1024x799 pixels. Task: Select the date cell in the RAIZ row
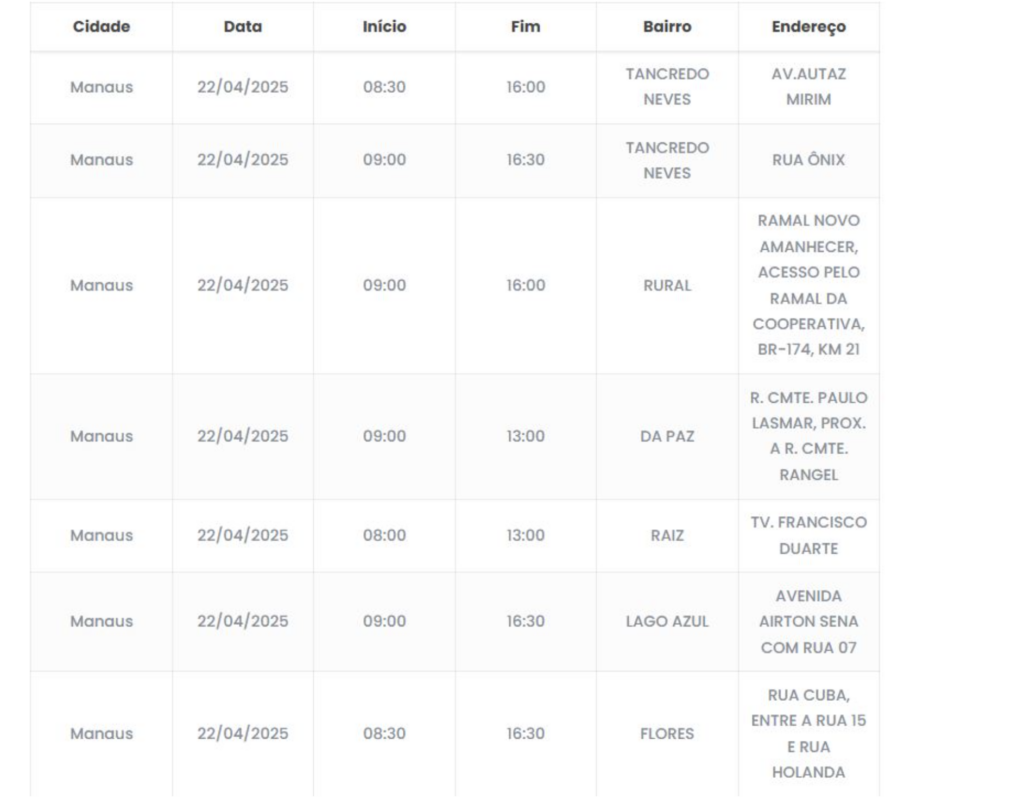[242, 535]
